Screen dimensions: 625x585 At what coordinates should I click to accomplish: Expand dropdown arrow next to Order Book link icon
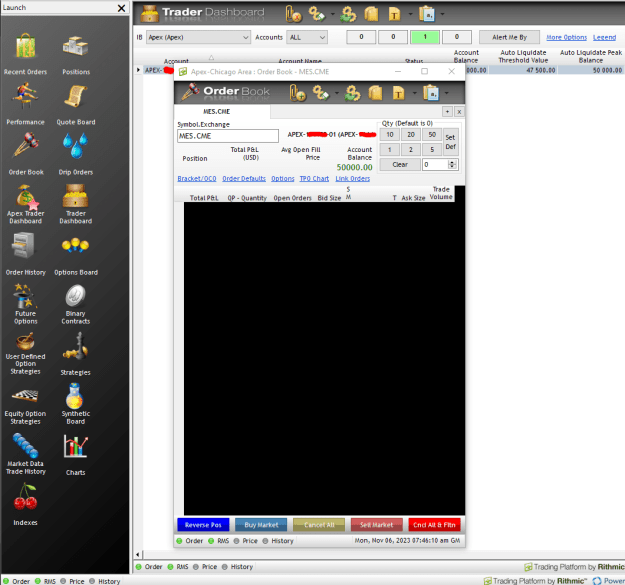[x=337, y=93]
